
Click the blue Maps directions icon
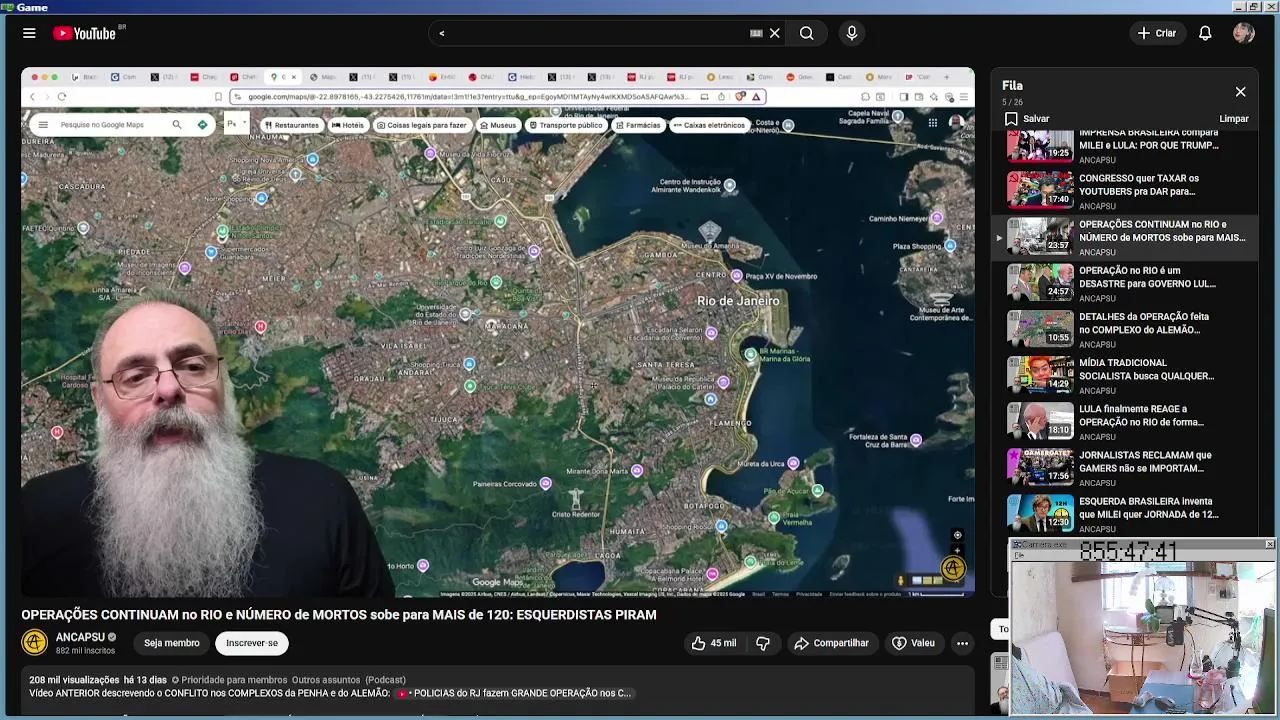click(202, 125)
